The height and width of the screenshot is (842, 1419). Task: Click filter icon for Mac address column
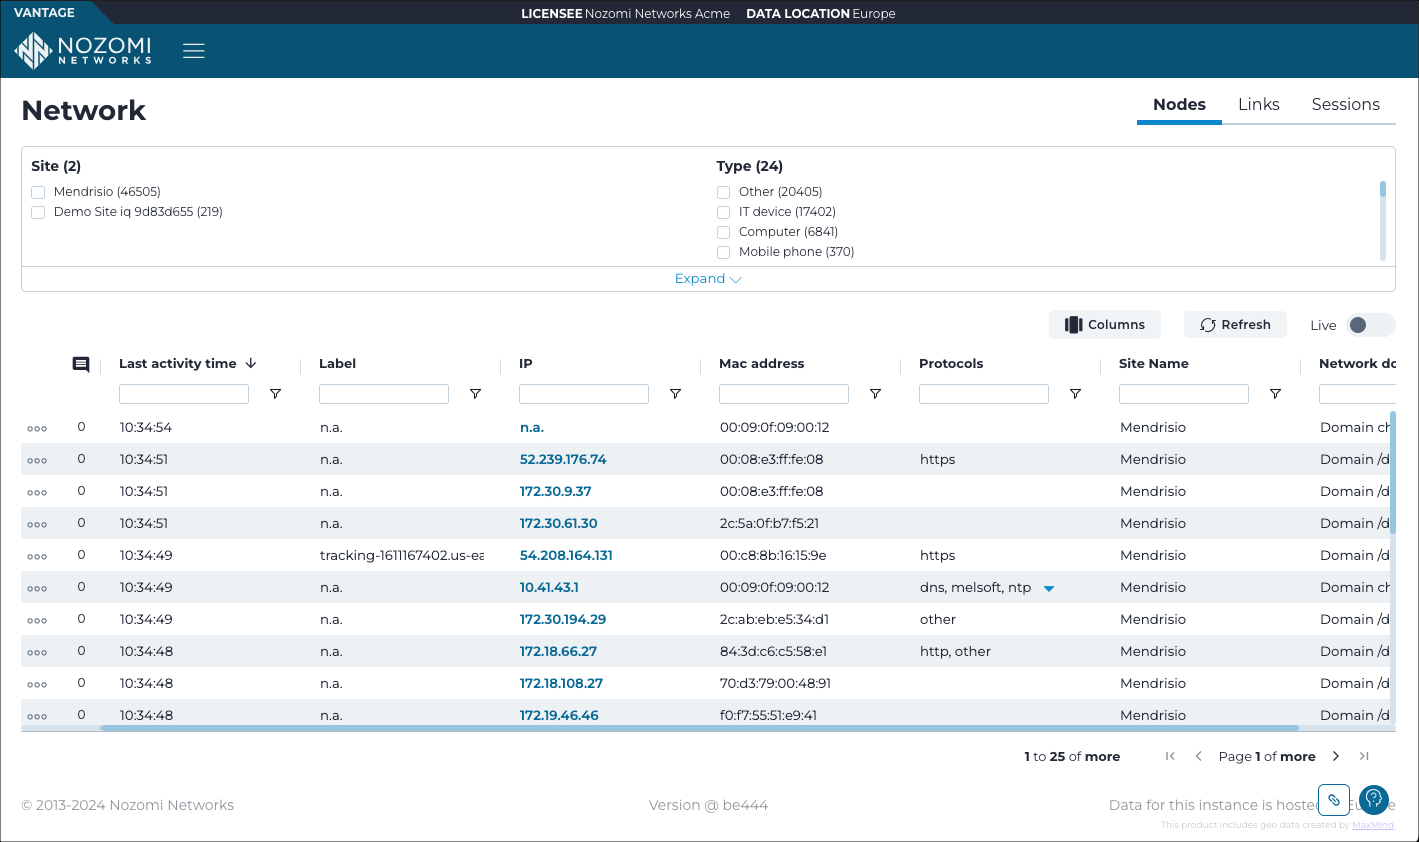[875, 394]
